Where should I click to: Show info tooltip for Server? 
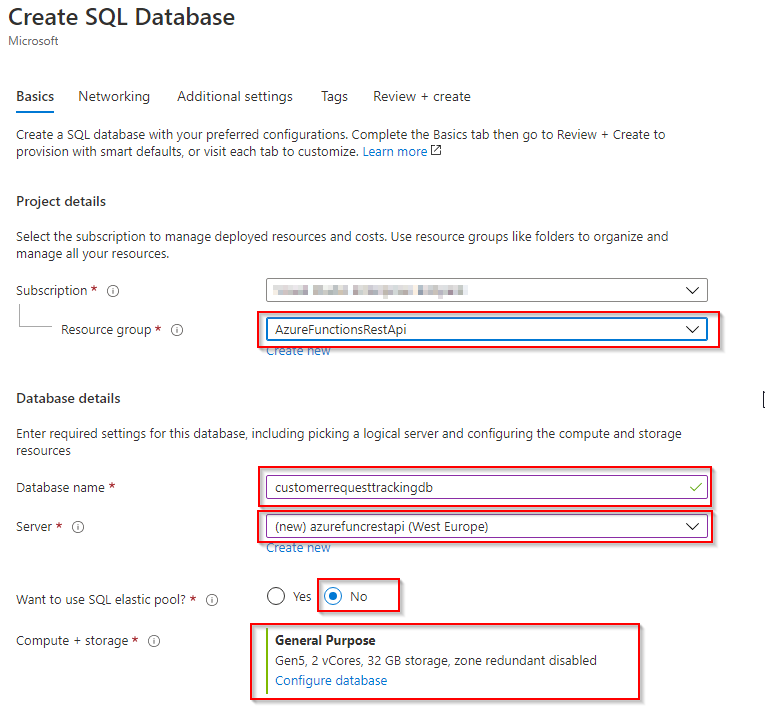click(78, 527)
